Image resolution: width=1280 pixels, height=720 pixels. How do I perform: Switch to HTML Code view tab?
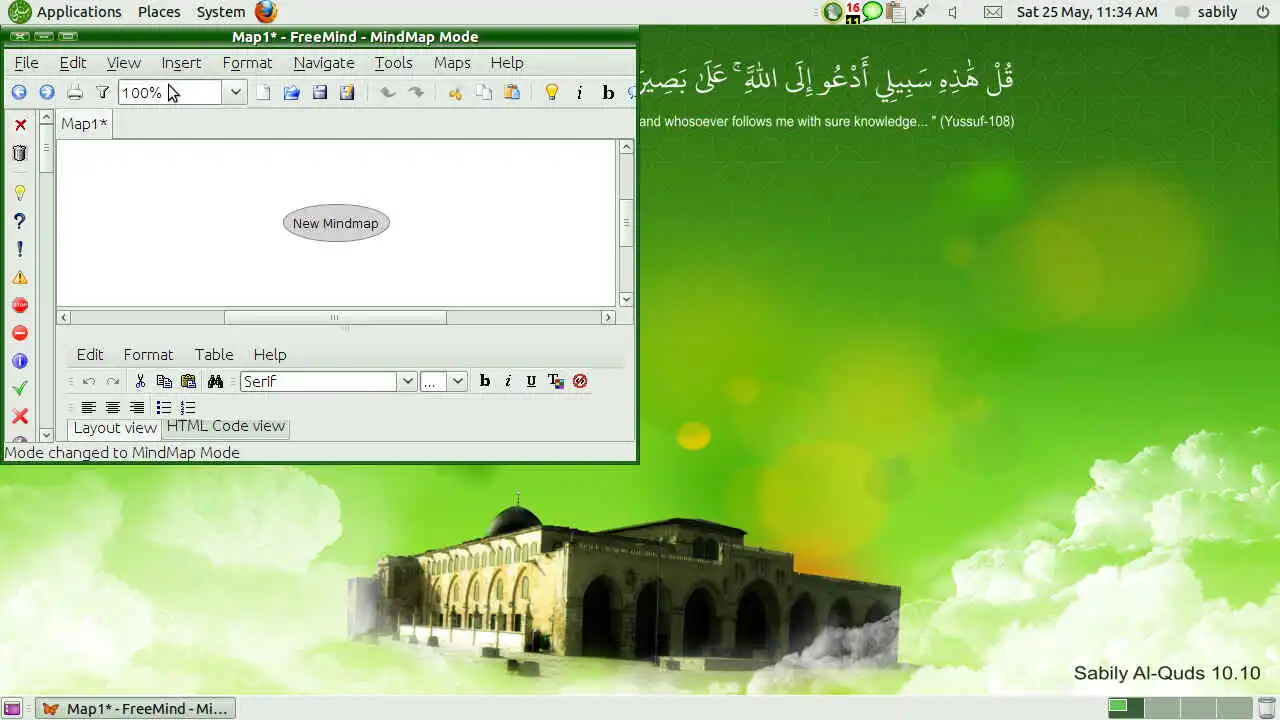226,426
